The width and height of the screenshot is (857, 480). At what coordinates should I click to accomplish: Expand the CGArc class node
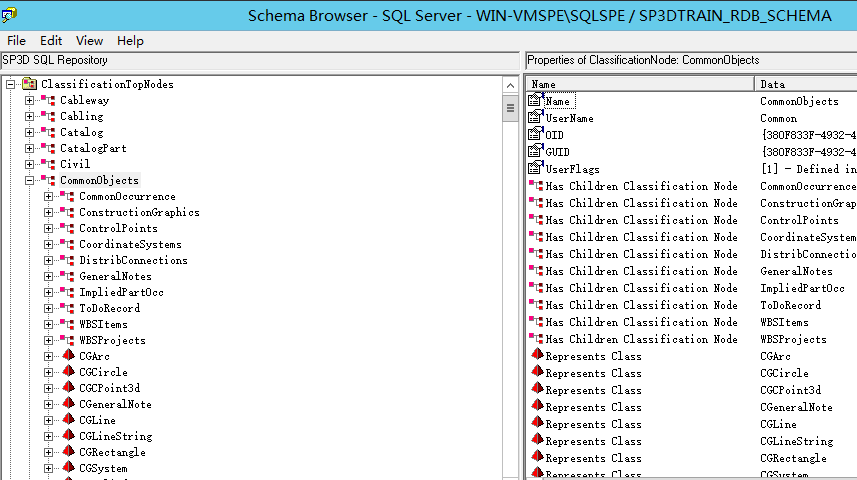click(49, 356)
